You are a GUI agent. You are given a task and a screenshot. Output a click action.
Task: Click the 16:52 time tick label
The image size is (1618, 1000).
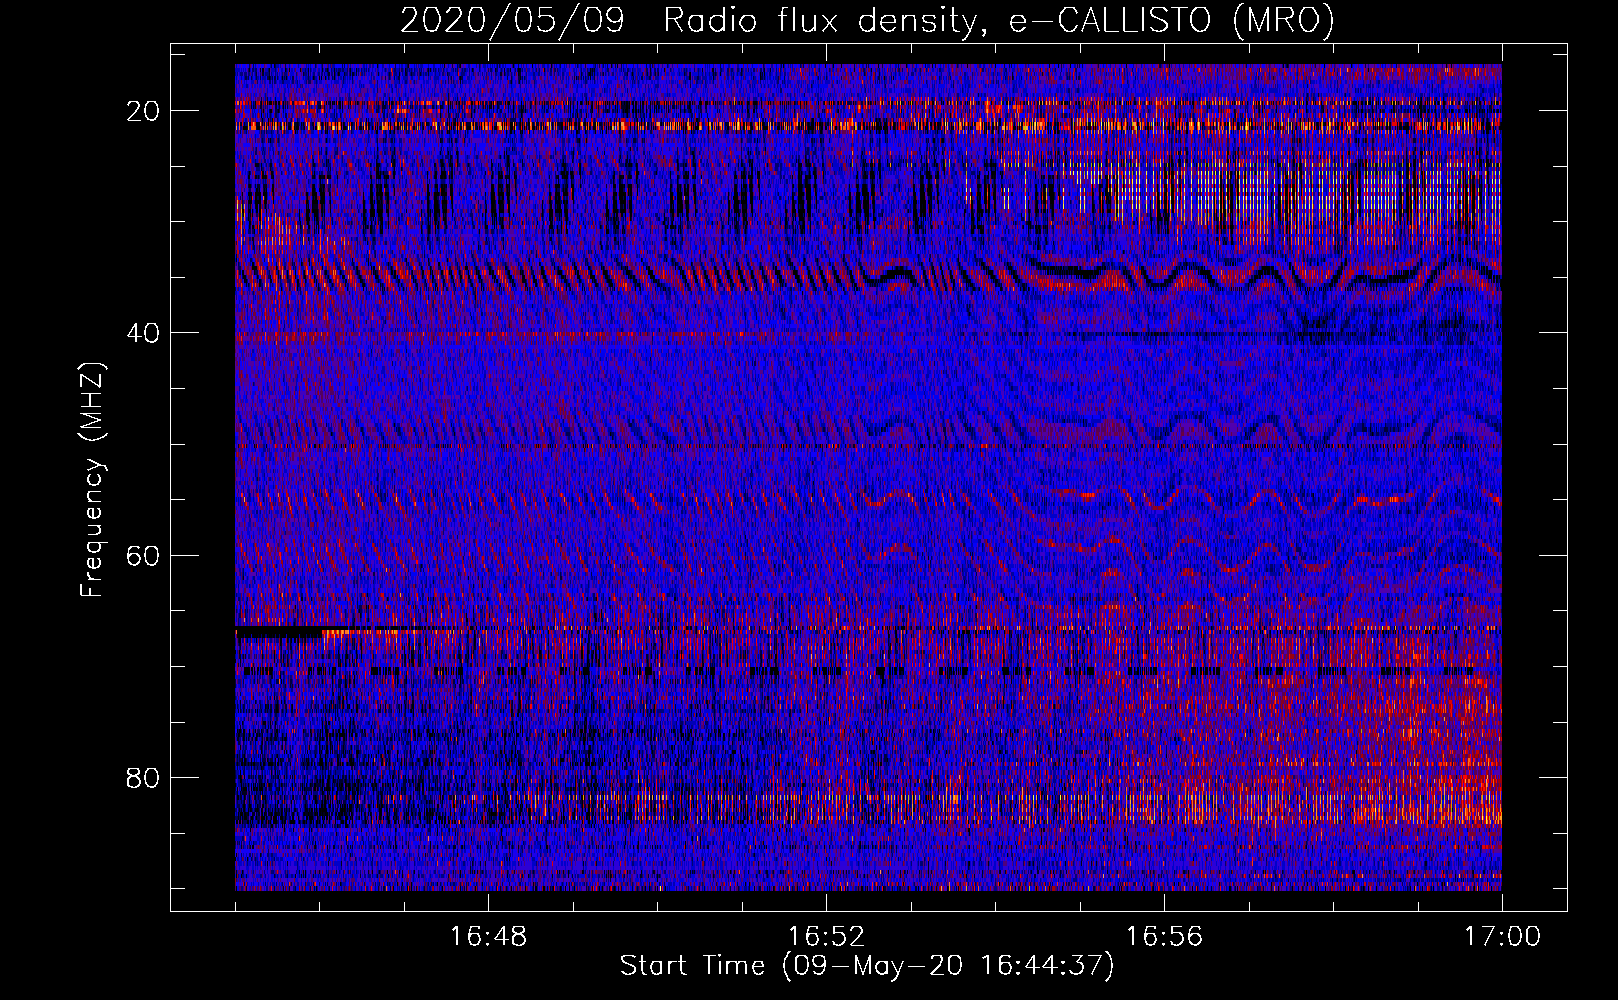tap(826, 937)
